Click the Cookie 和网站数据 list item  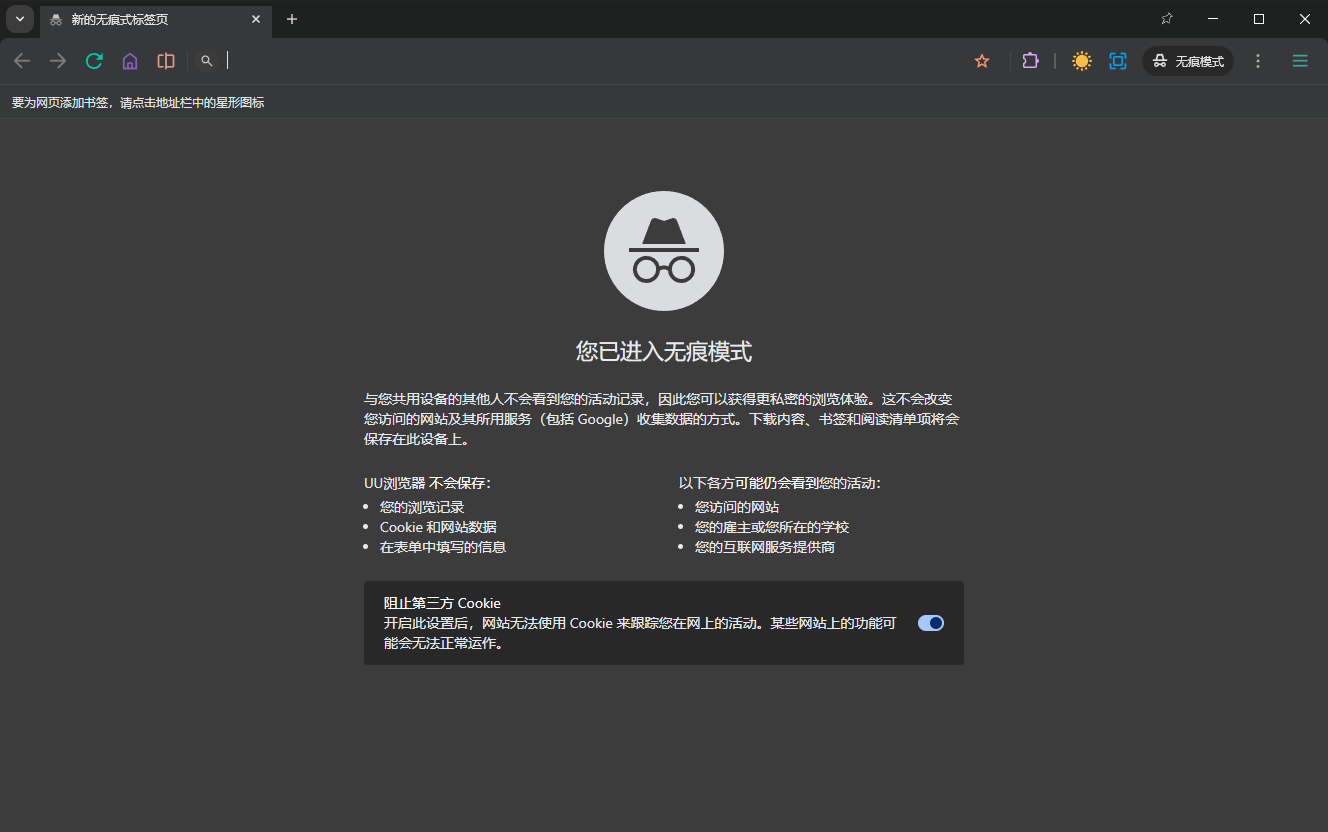(438, 527)
